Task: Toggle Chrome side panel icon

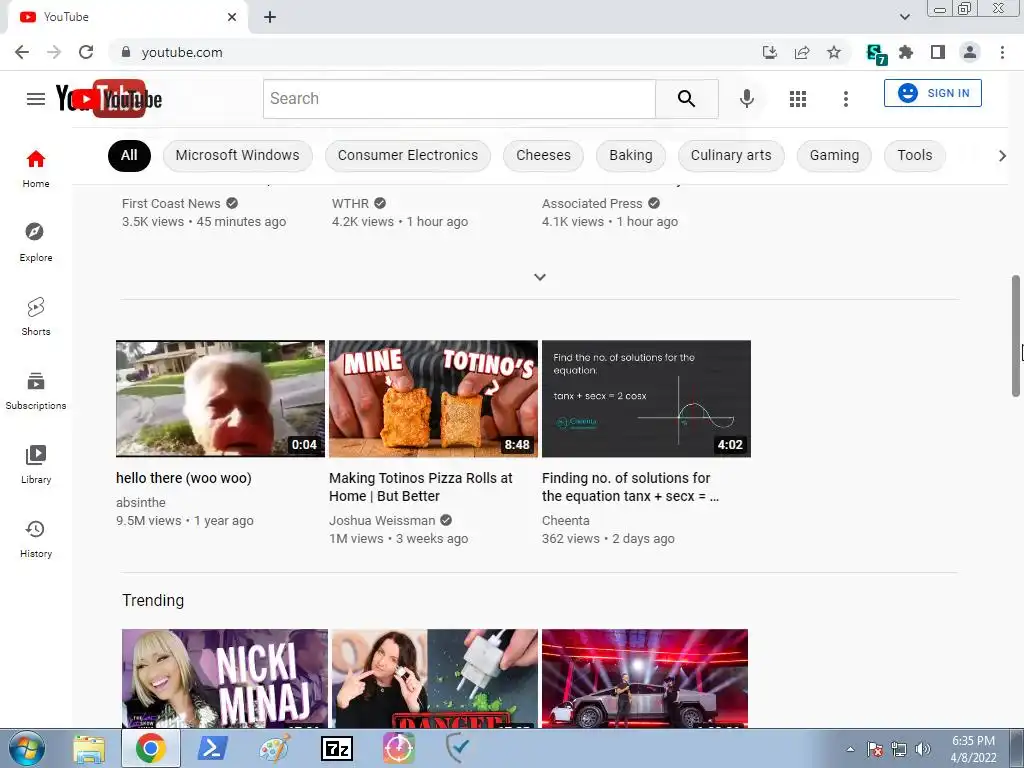Action: 938,52
